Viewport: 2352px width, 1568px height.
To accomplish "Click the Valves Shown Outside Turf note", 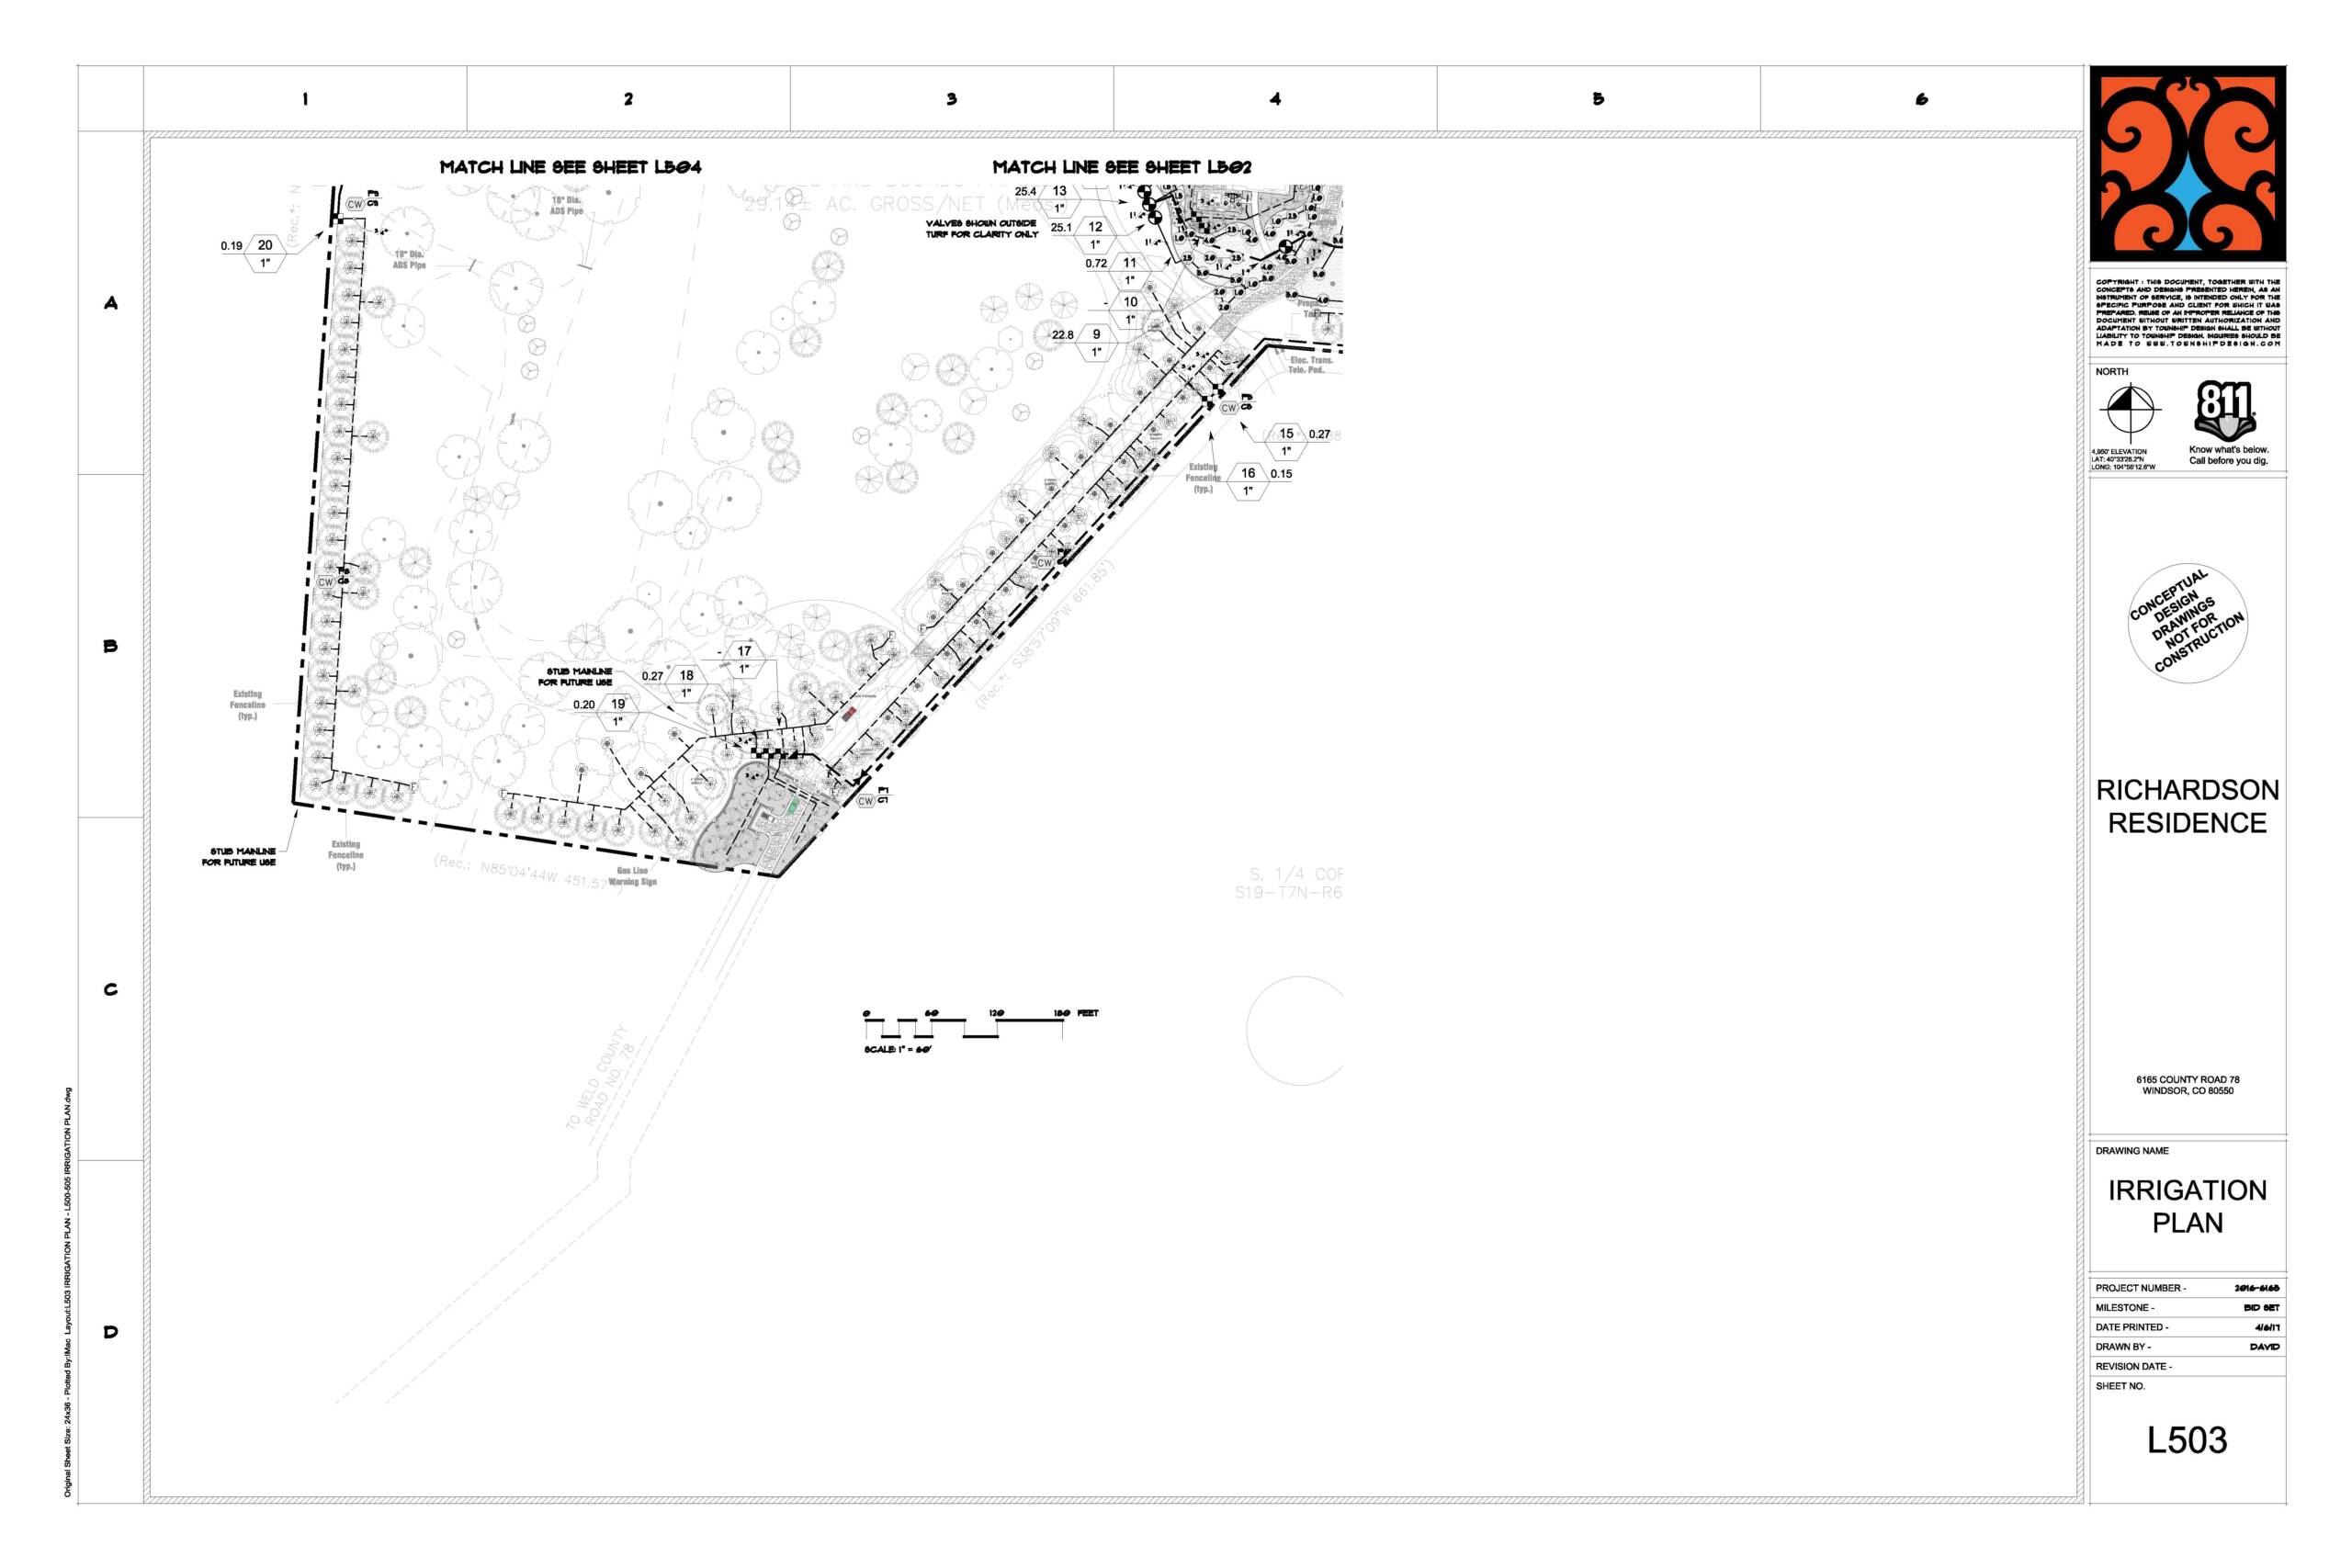I will 981,229.
